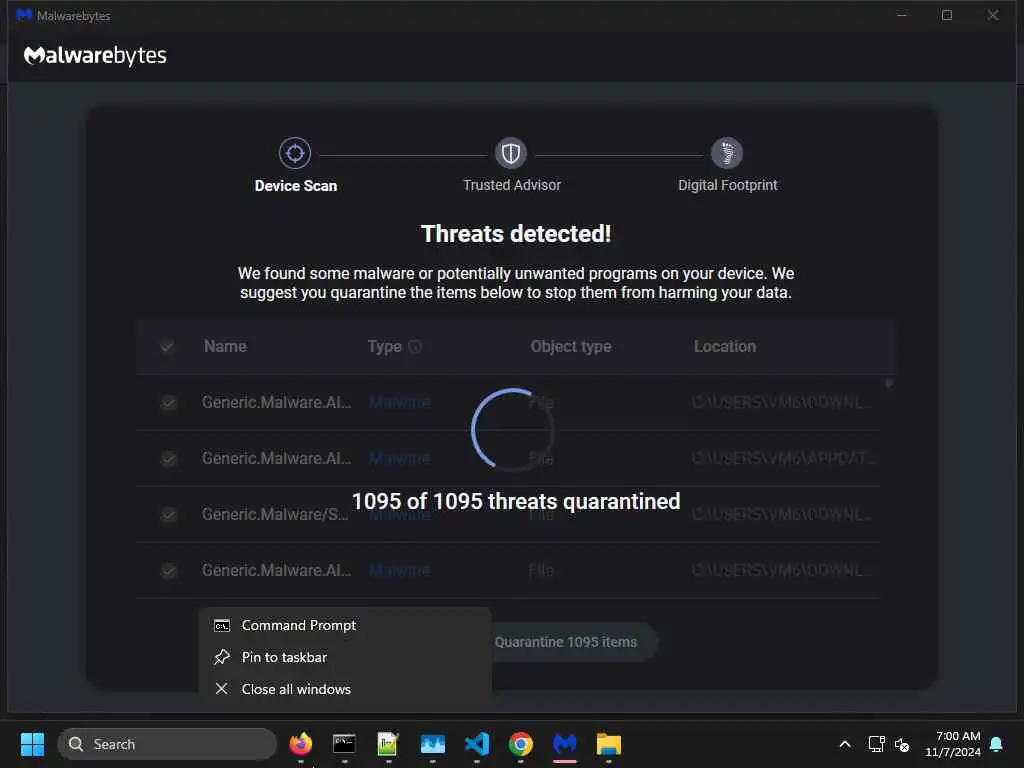
Task: Click the Digital Footprint footprint icon
Action: click(x=727, y=153)
